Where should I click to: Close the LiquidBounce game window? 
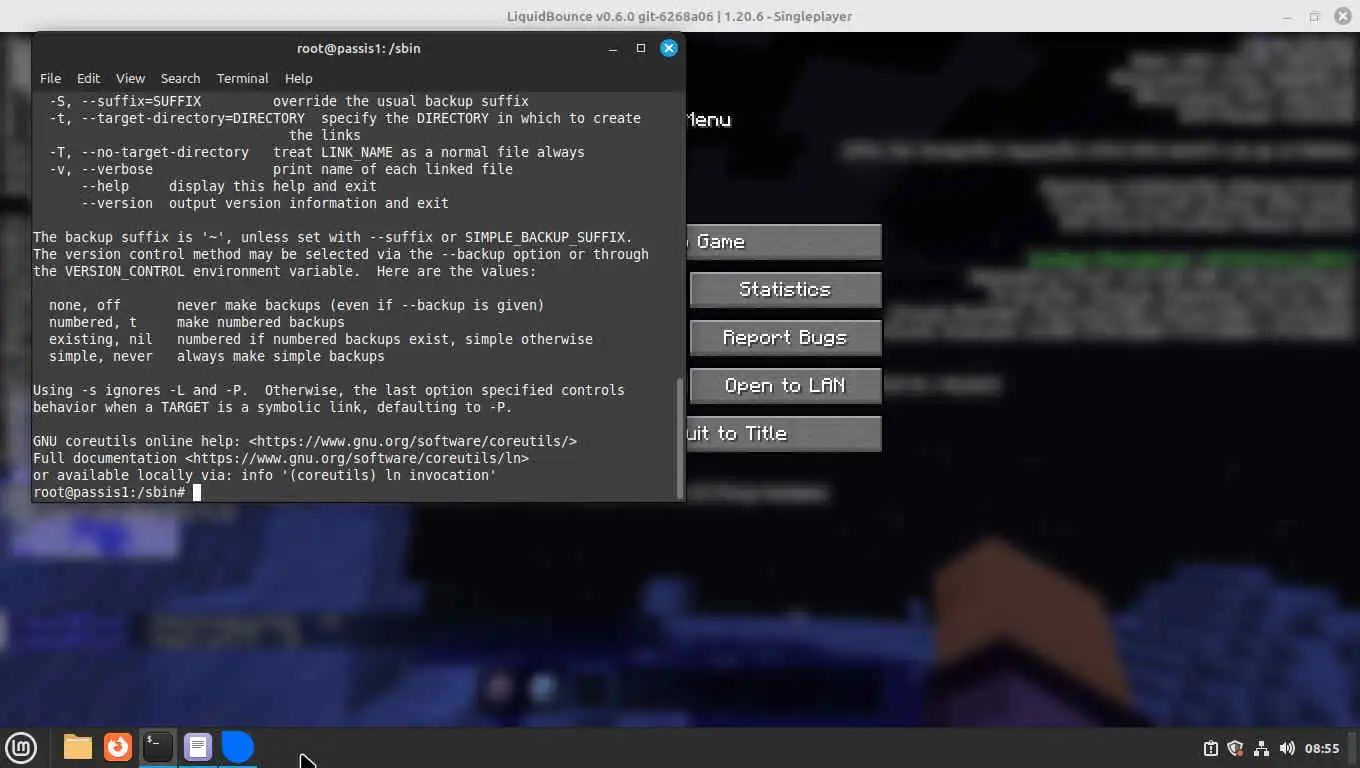coord(1341,16)
